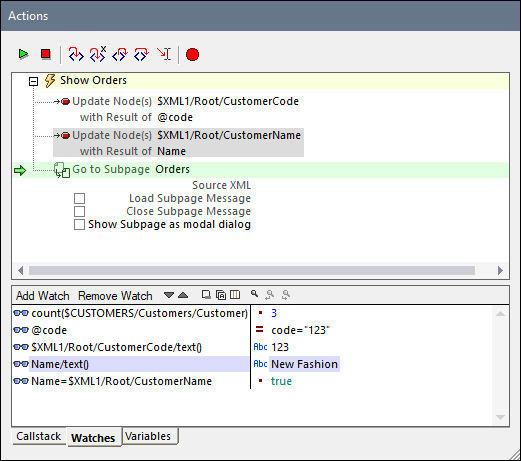Click the copy single item icon in the watch toolbar
Image resolution: width=521 pixels, height=461 pixels.
206,295
